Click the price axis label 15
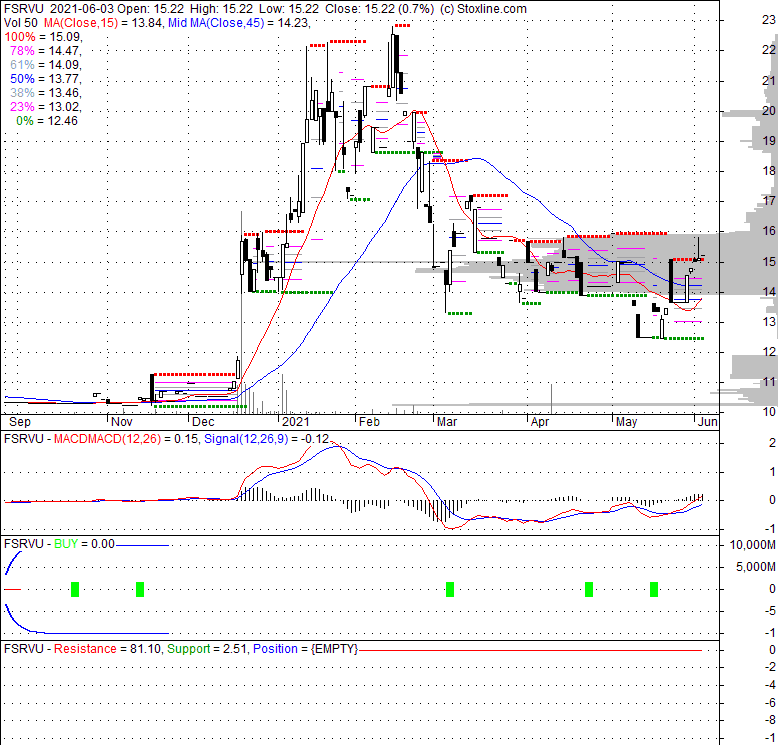This screenshot has width=780, height=745. pyautogui.click(x=769, y=262)
